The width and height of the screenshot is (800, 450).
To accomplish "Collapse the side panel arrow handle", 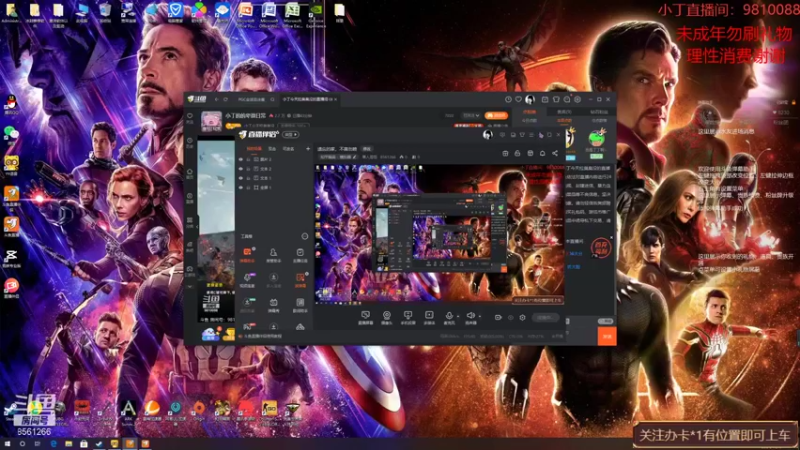I will 197,227.
